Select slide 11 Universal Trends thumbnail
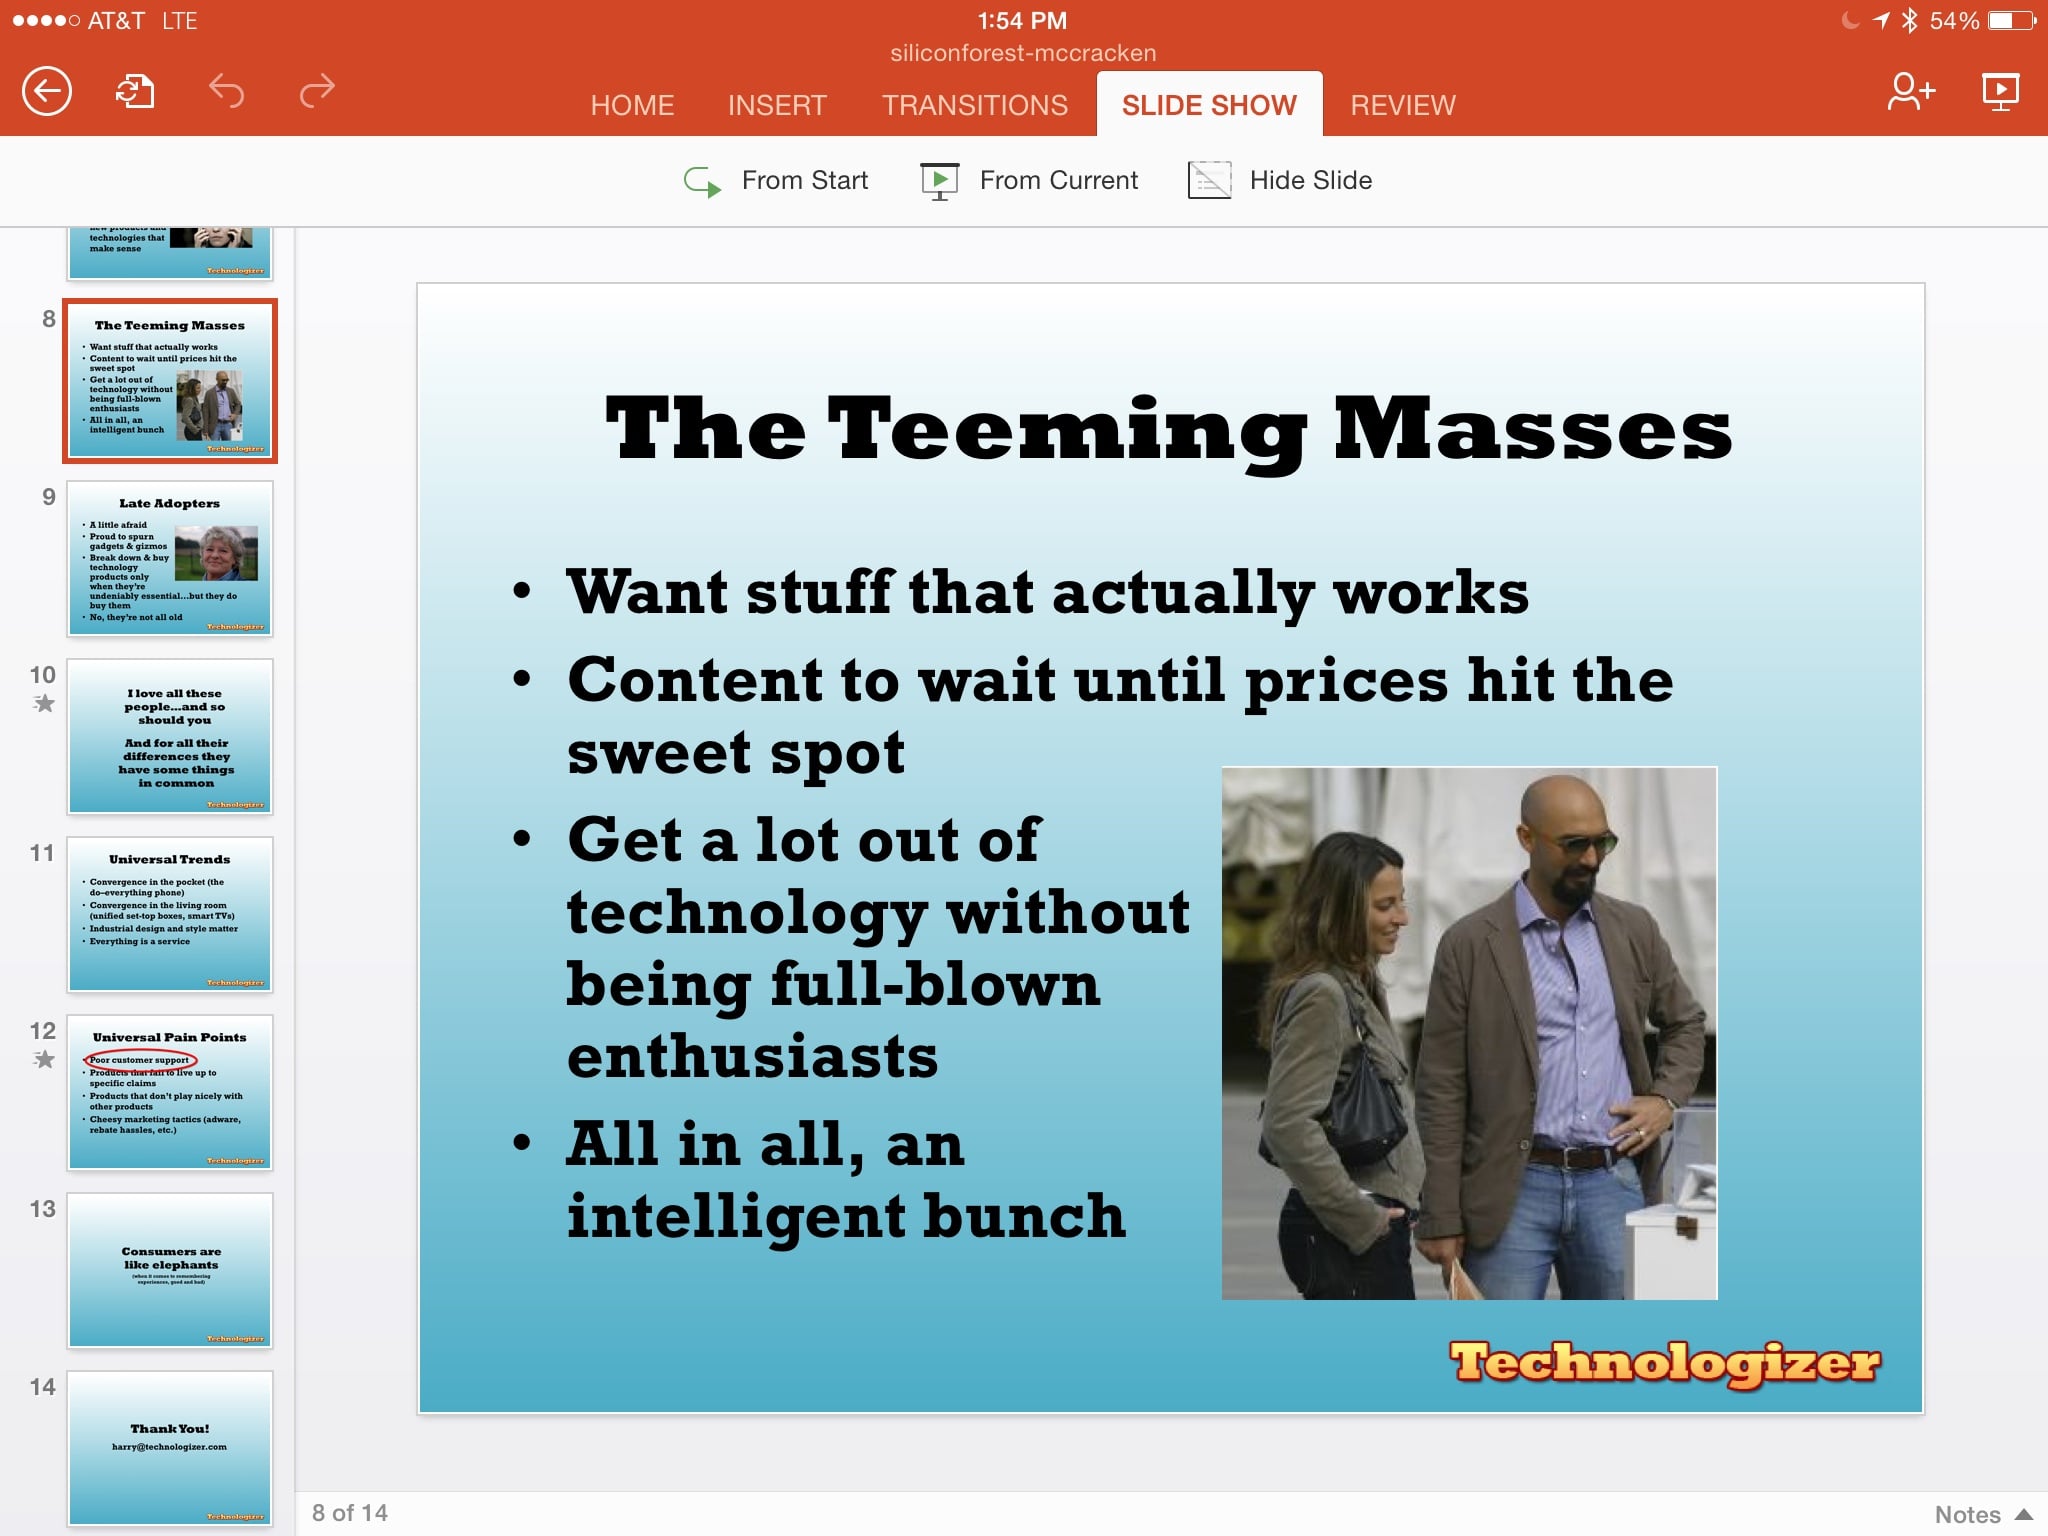The height and width of the screenshot is (1536, 2048). coord(170,914)
